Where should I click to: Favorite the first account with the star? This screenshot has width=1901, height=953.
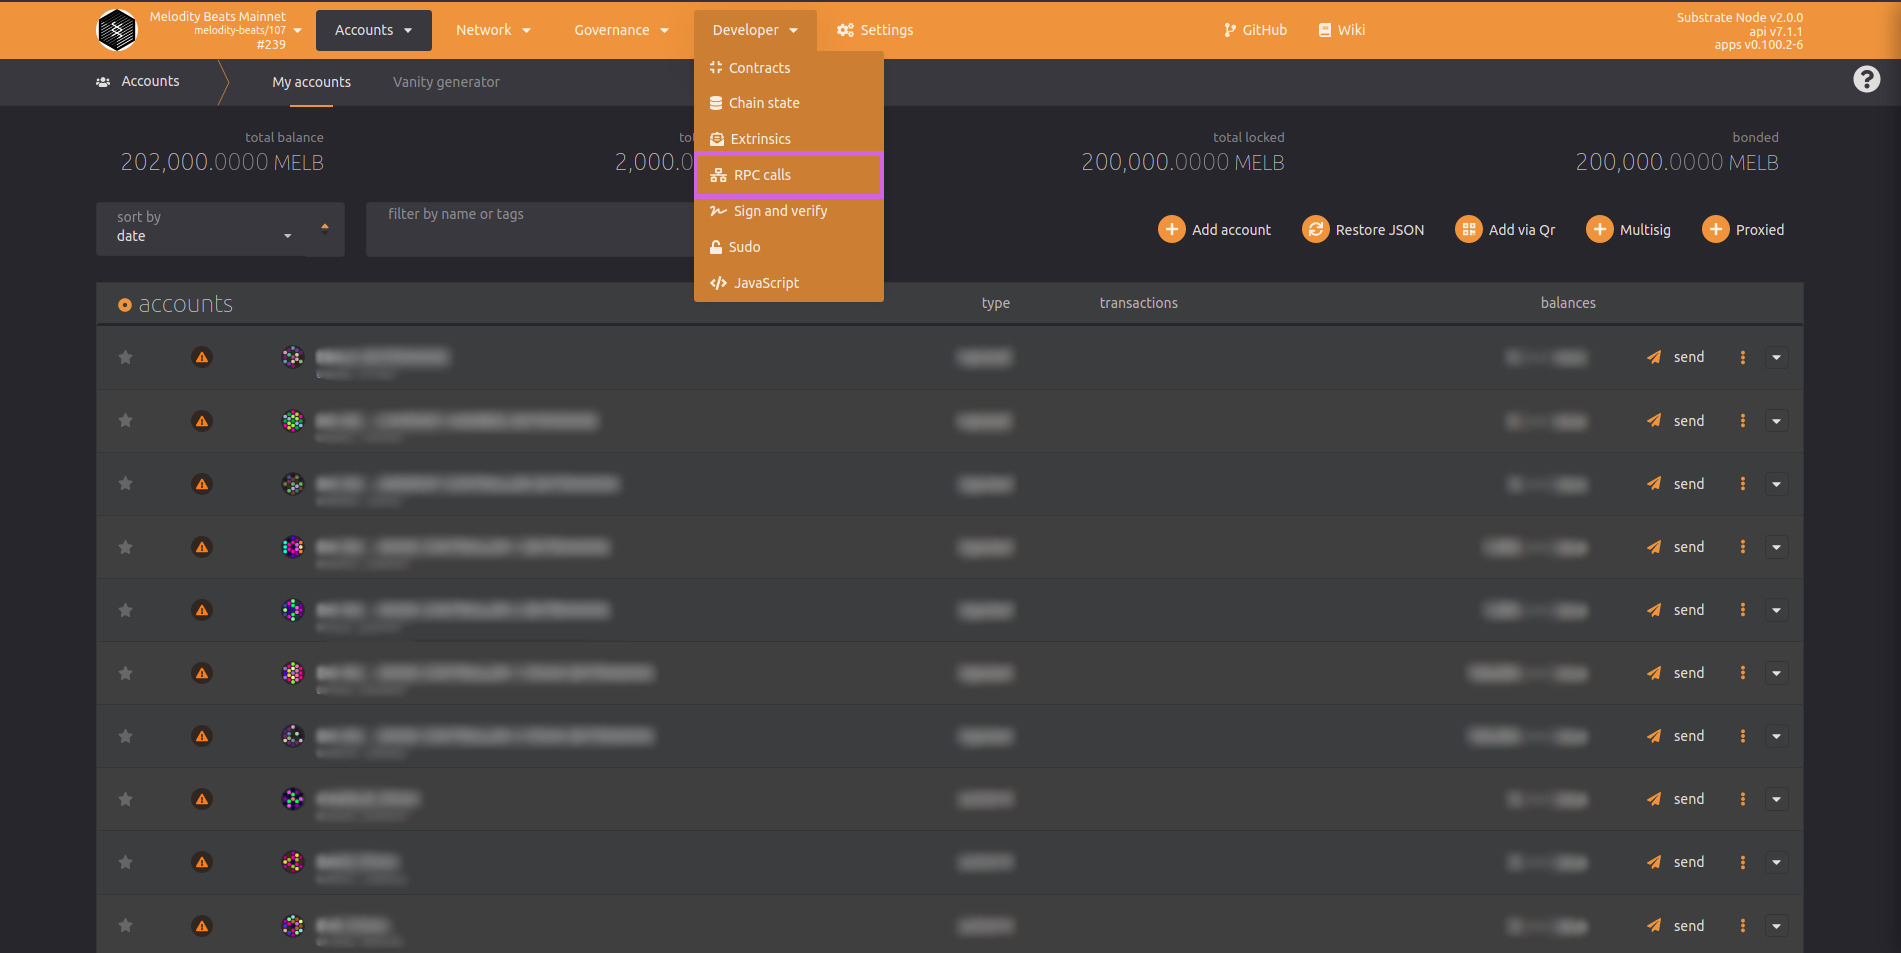coord(126,357)
